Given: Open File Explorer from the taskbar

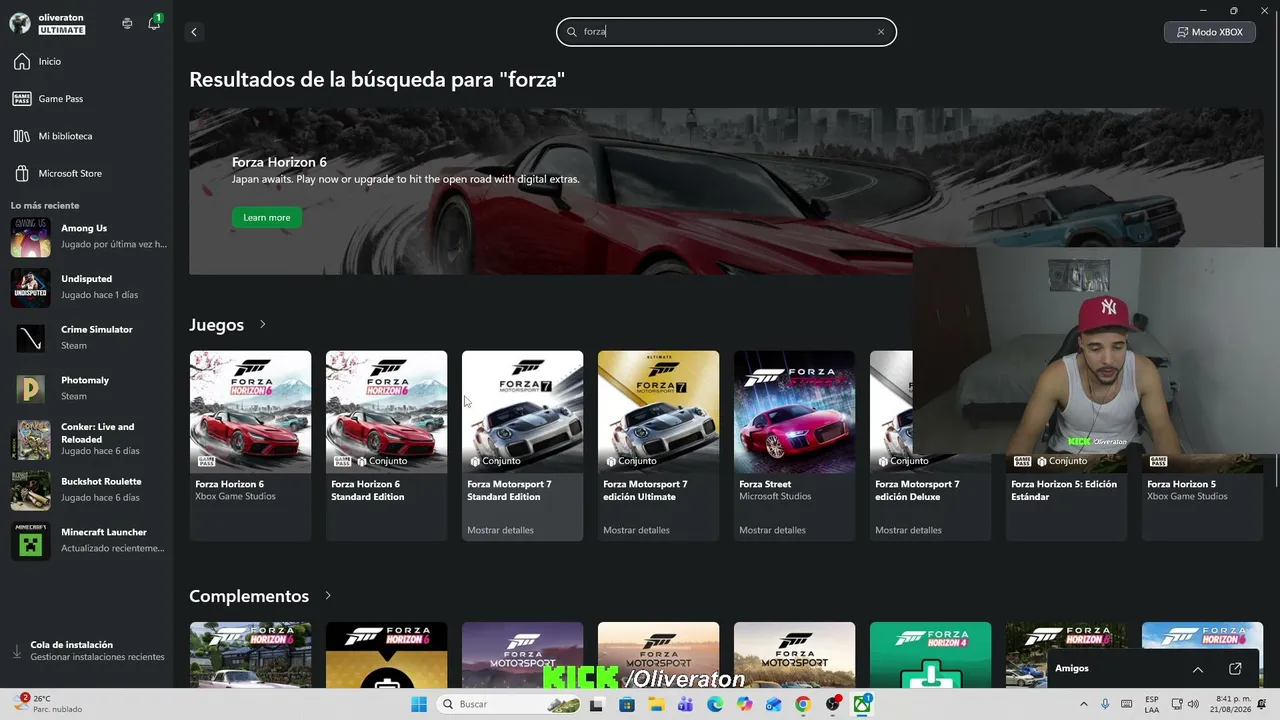Looking at the screenshot, I should point(656,704).
